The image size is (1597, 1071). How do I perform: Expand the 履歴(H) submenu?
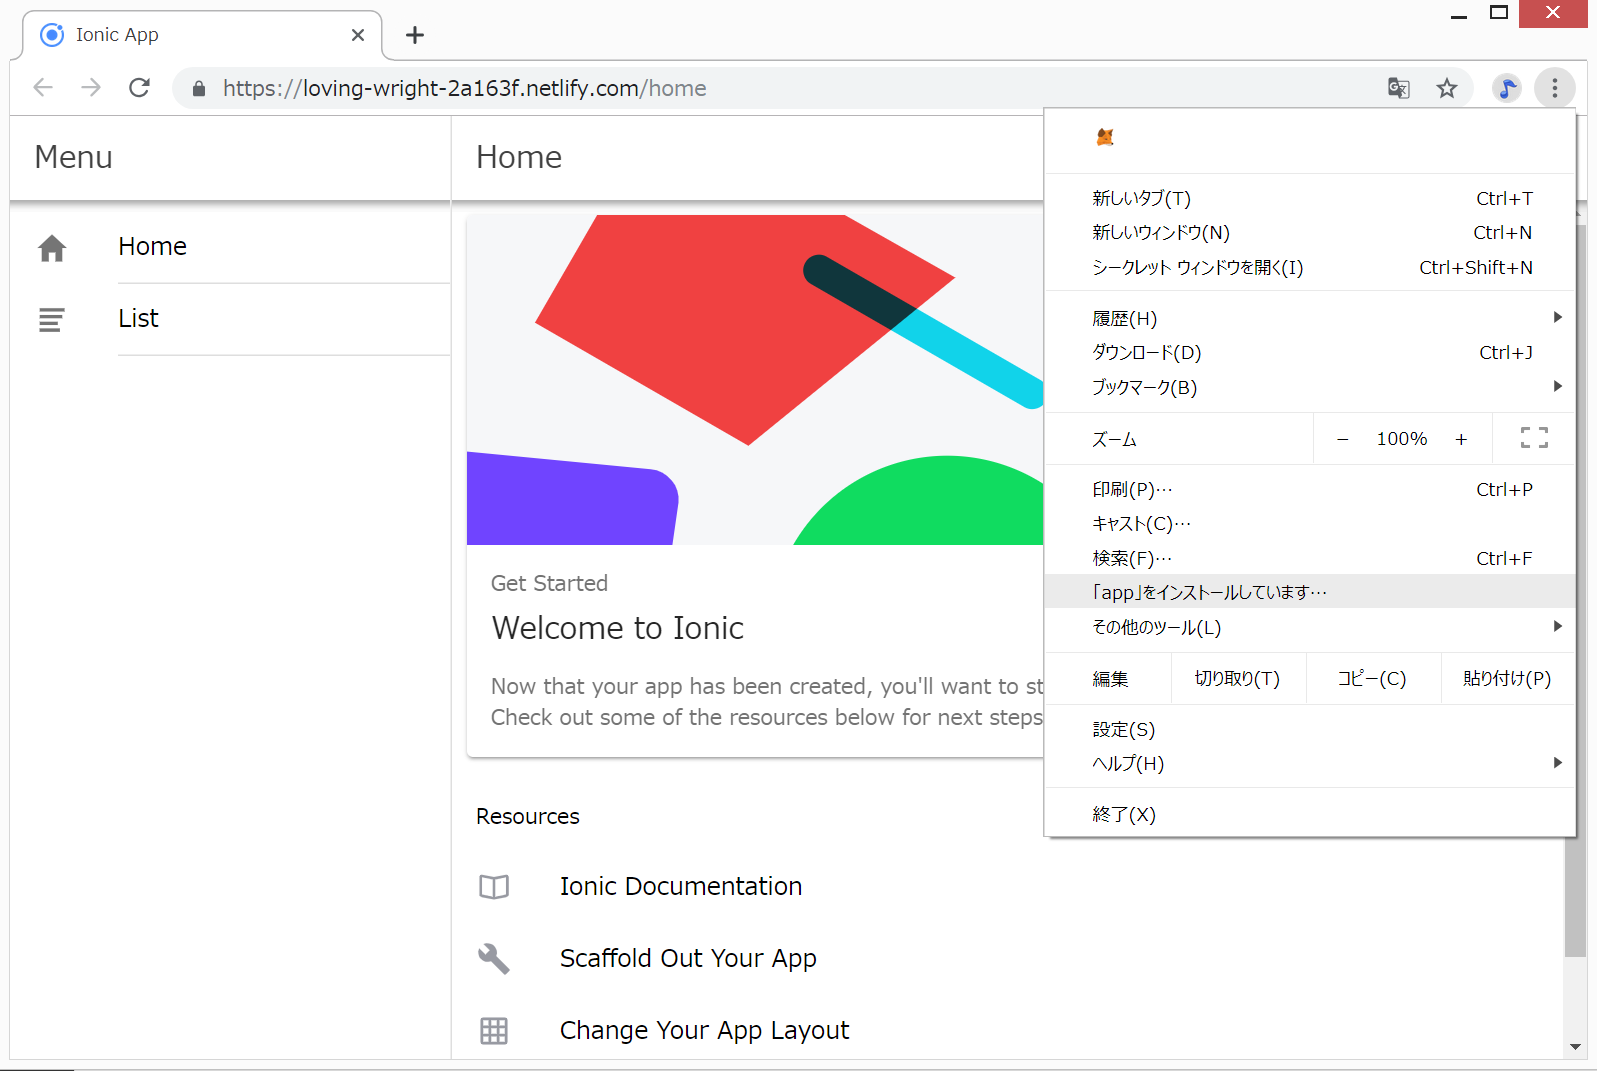(x=1310, y=318)
